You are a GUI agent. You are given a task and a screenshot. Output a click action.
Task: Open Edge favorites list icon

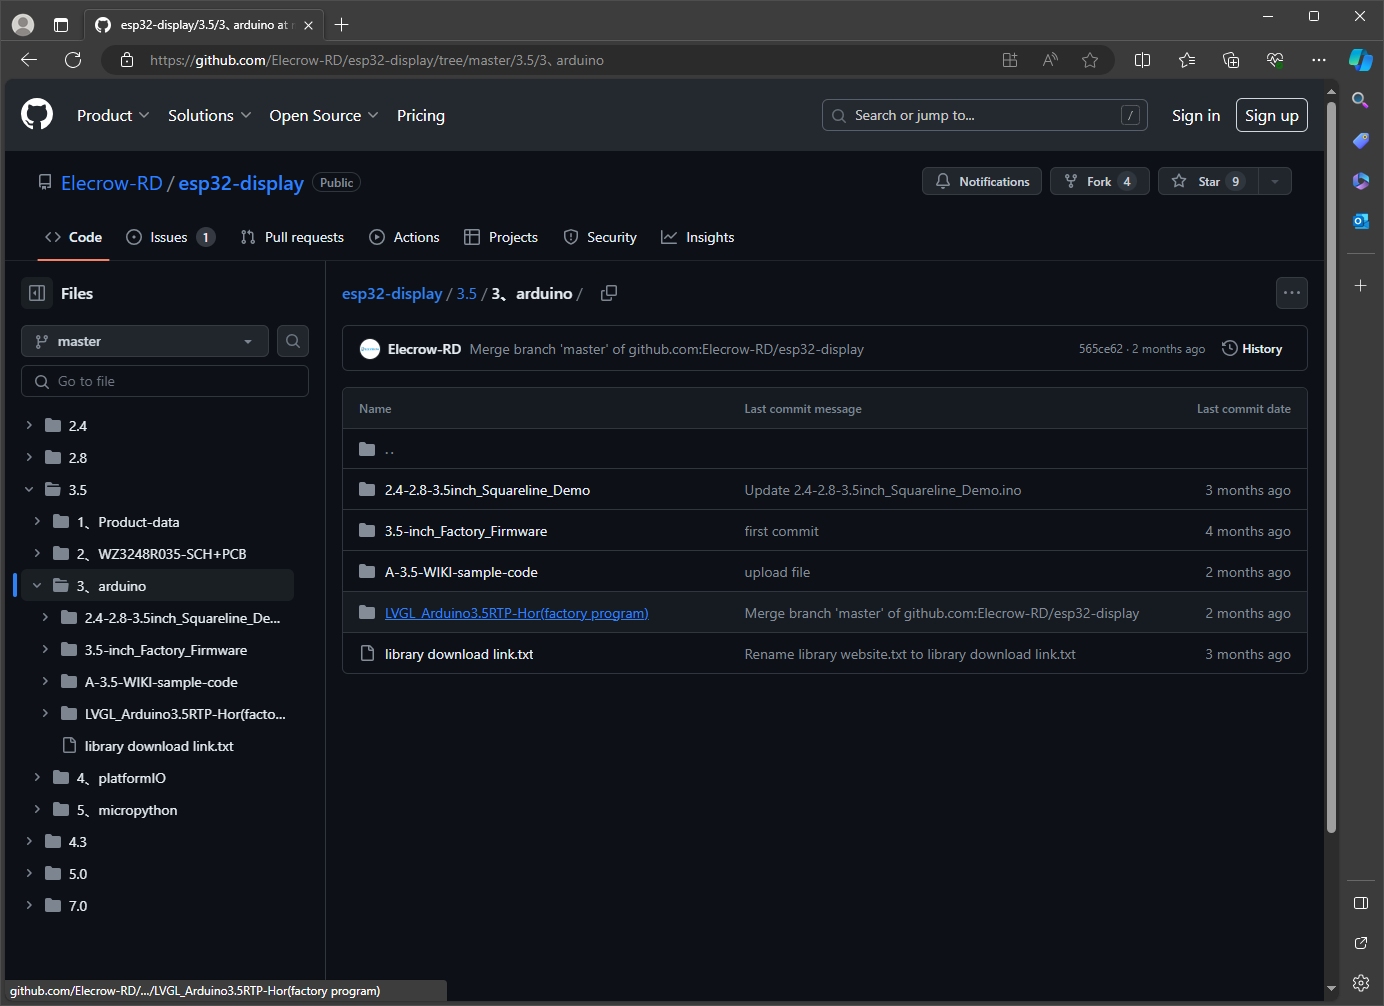tap(1187, 60)
